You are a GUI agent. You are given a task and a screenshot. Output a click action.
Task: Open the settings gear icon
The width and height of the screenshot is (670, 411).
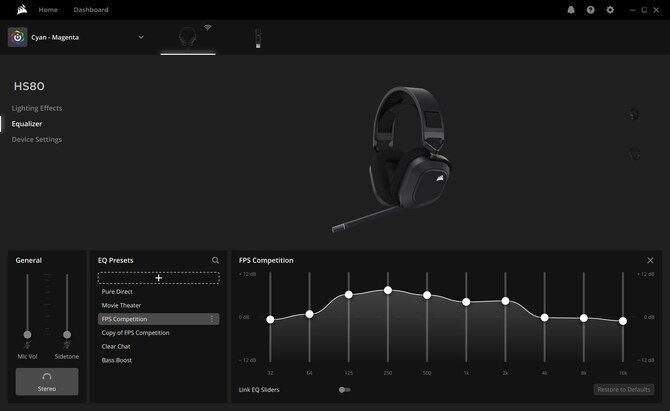click(610, 10)
